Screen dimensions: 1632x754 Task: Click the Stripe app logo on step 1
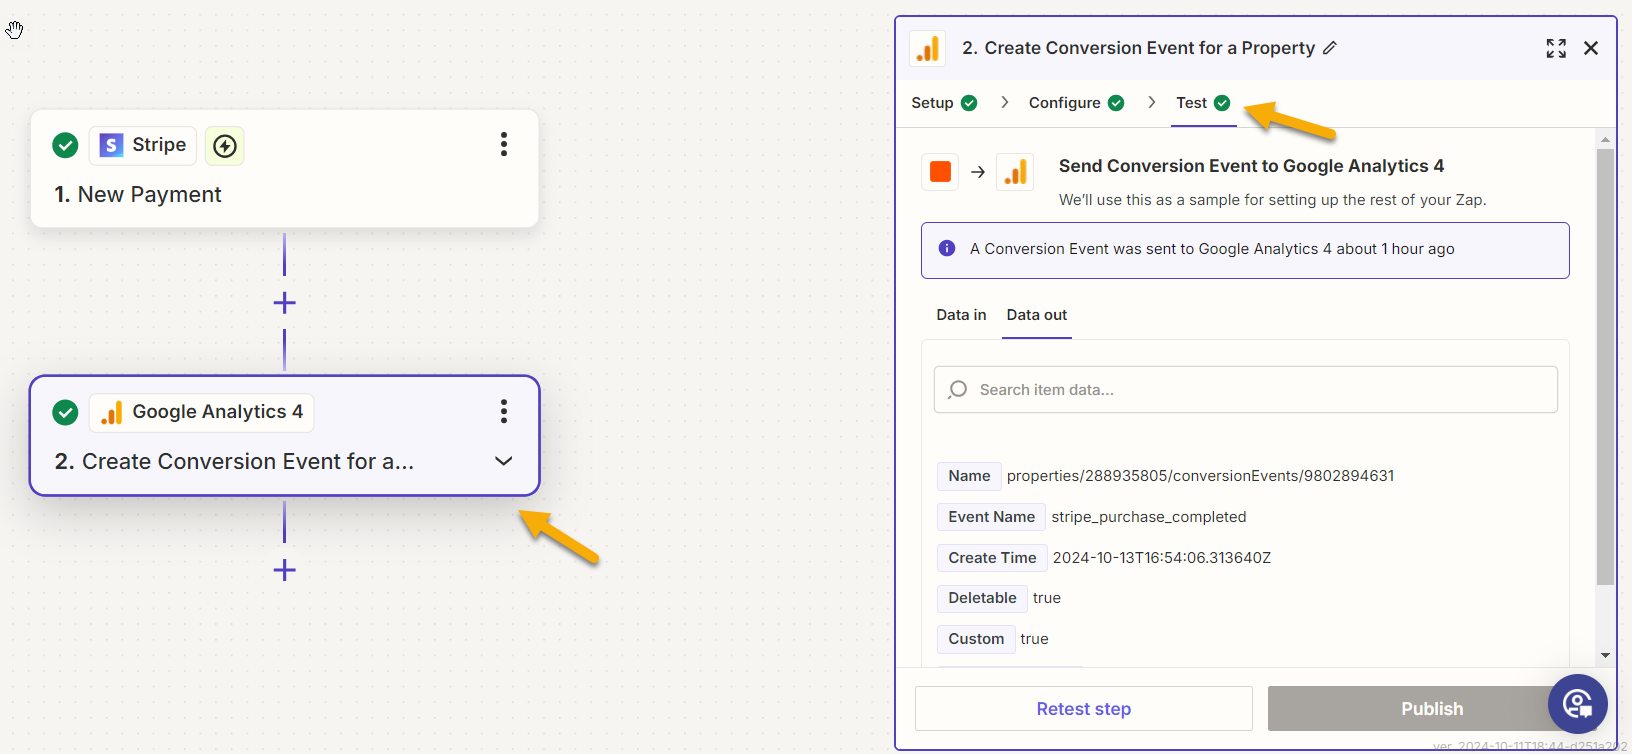[x=112, y=146]
